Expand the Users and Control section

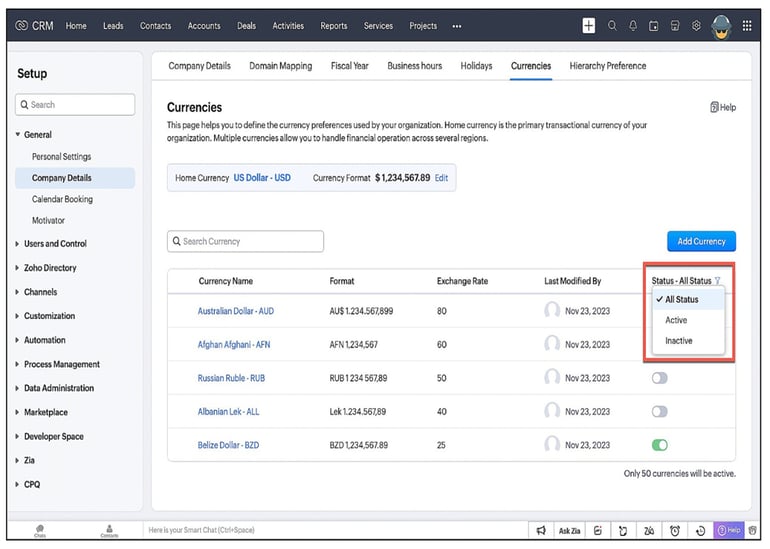click(55, 244)
